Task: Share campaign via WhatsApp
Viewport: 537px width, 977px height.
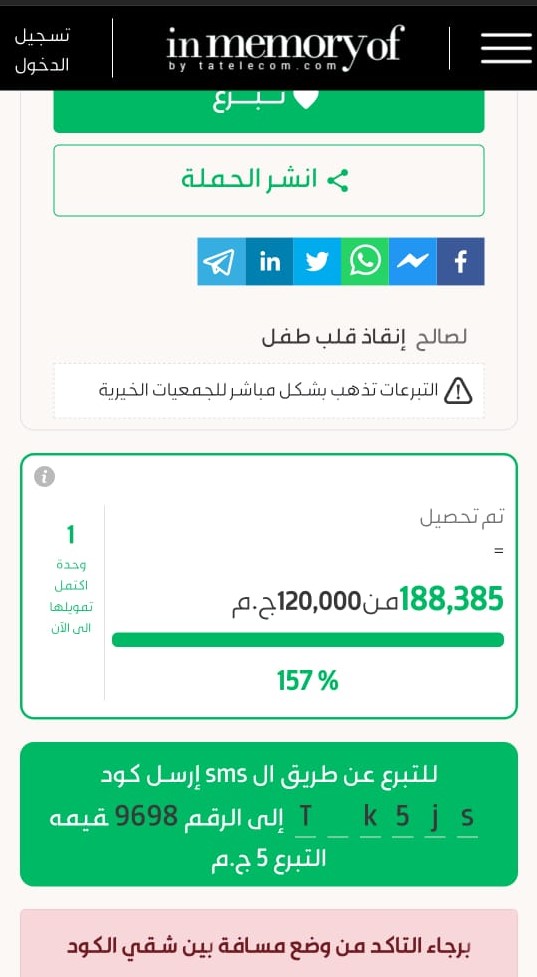Action: click(x=364, y=262)
